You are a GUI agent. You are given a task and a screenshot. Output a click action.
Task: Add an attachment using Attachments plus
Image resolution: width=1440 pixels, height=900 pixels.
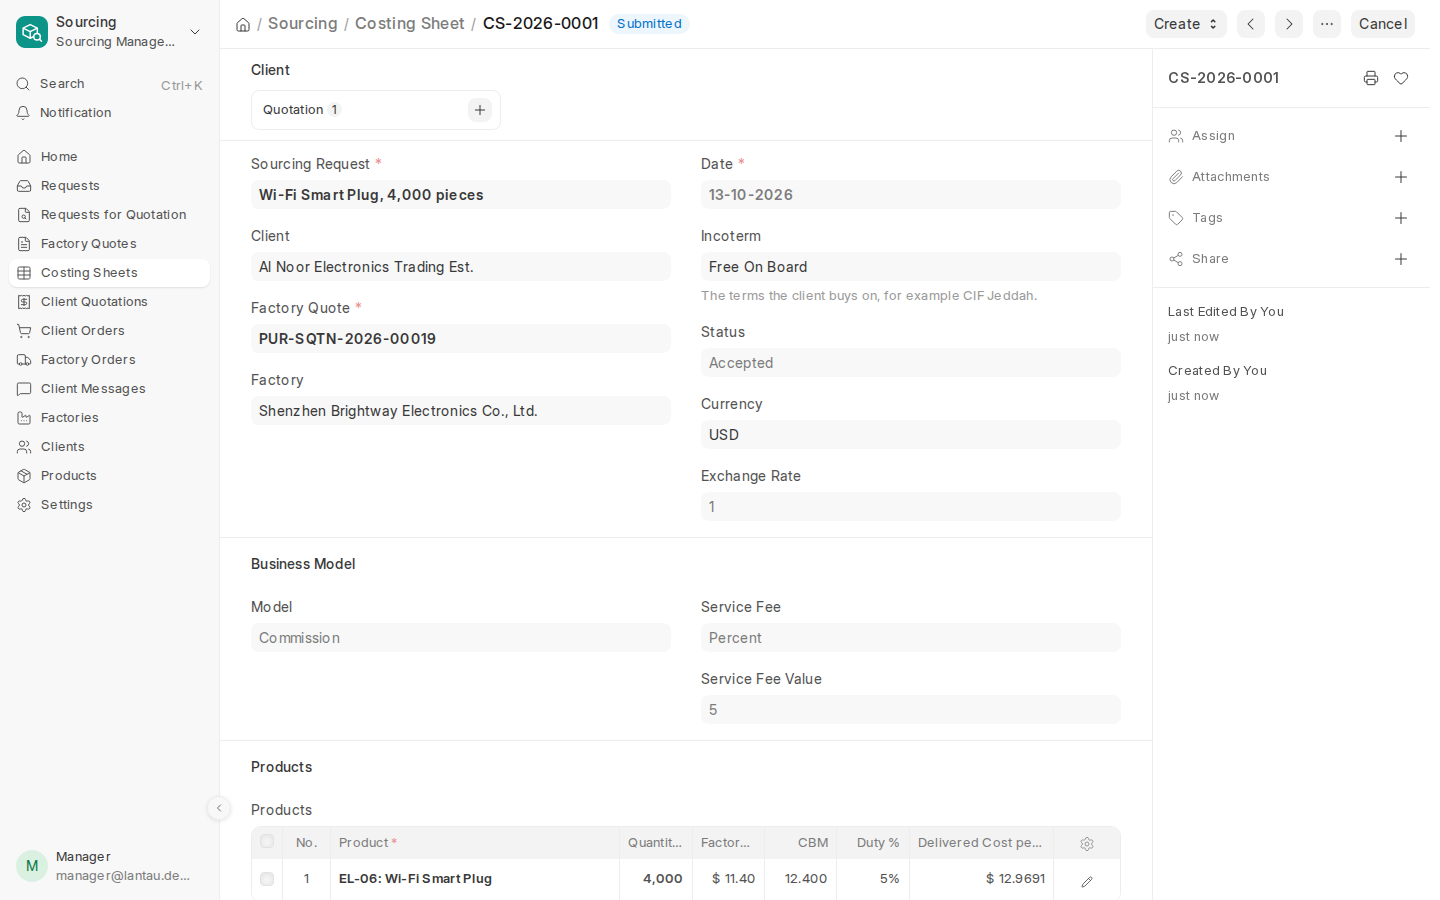[x=1401, y=177]
